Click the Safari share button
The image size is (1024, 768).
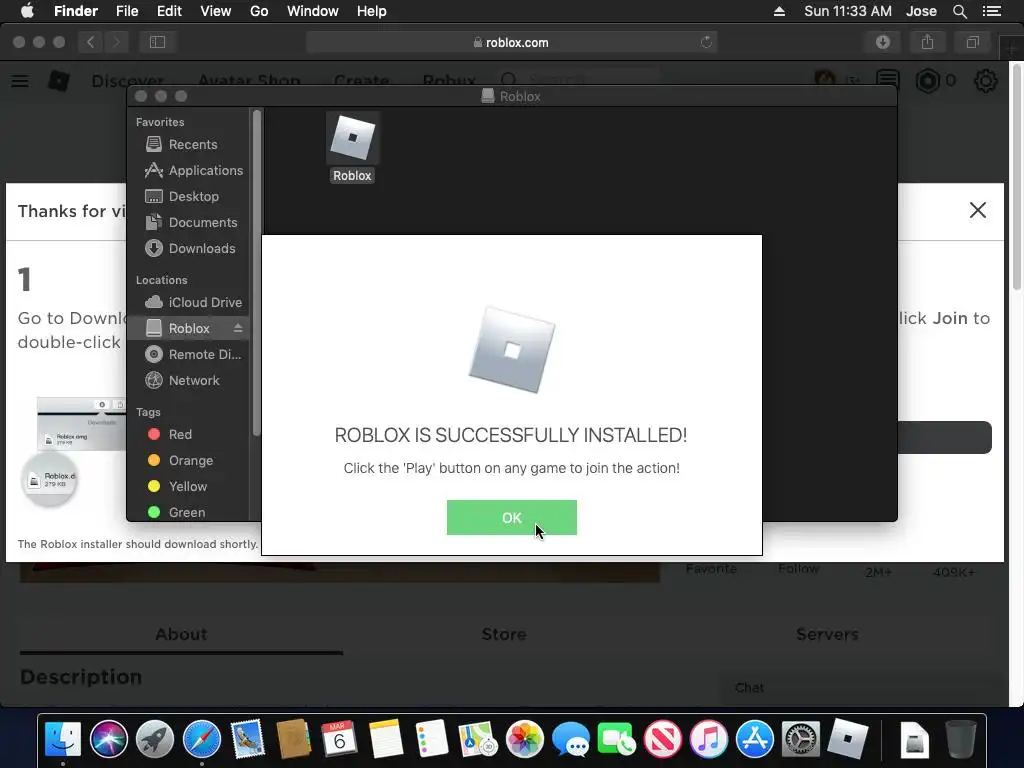point(927,42)
